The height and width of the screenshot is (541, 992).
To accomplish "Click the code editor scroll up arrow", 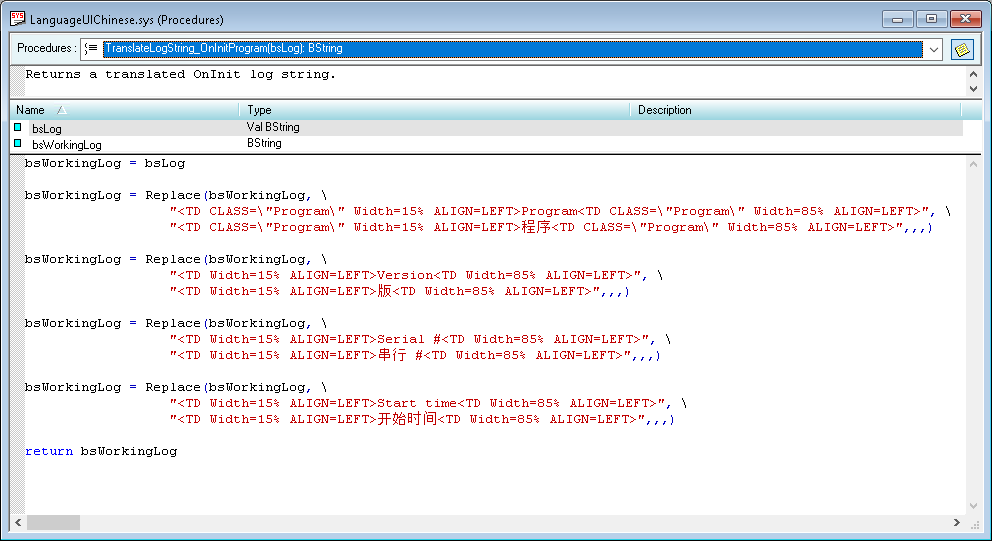I will pyautogui.click(x=973, y=164).
